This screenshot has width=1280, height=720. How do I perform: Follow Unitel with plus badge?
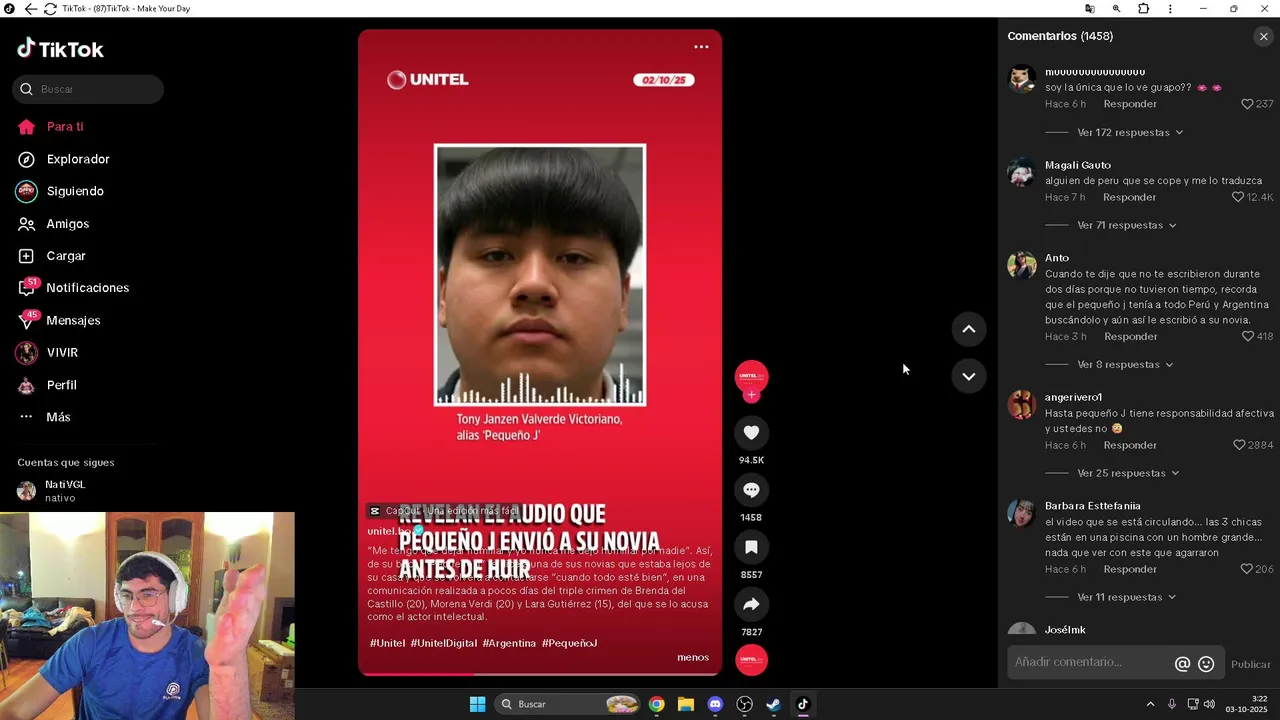(751, 395)
